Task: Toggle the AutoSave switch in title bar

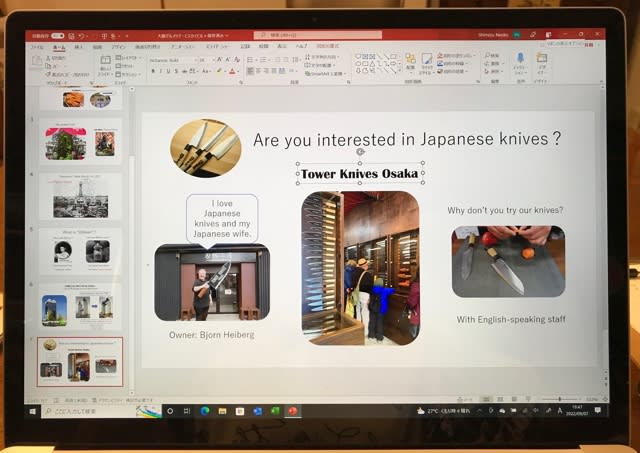Action: 58,36
